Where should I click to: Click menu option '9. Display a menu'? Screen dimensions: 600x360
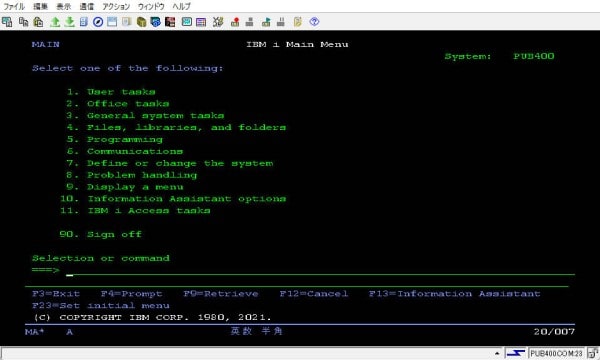(125, 187)
